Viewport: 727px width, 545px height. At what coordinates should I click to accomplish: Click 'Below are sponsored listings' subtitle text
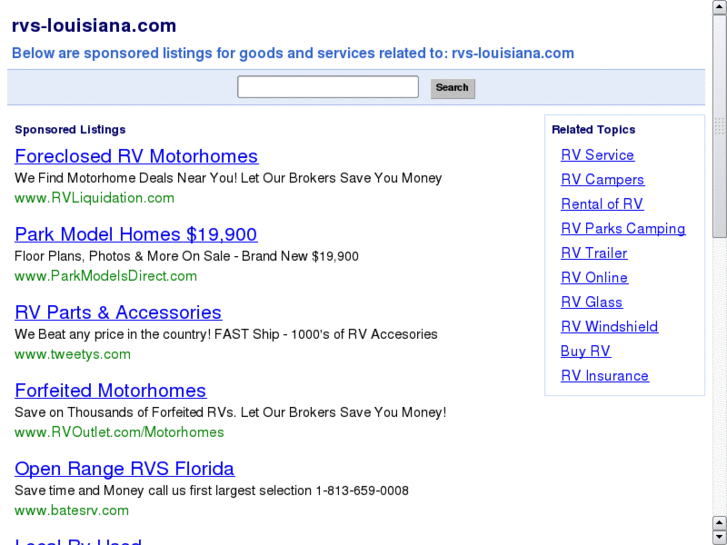(x=293, y=53)
